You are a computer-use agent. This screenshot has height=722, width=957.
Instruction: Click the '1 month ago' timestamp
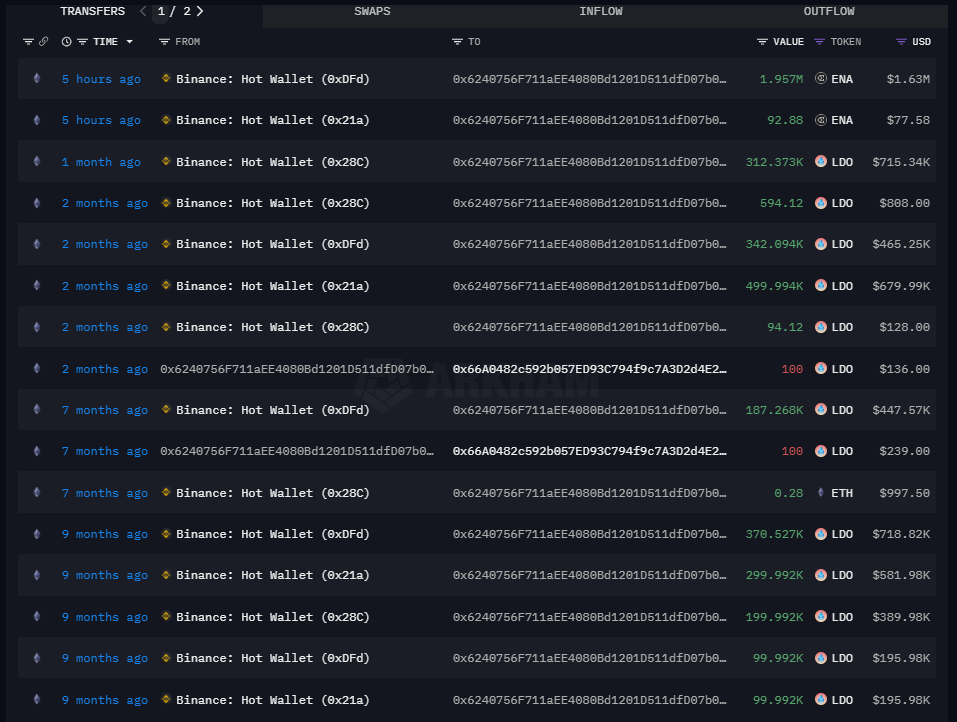tap(101, 162)
